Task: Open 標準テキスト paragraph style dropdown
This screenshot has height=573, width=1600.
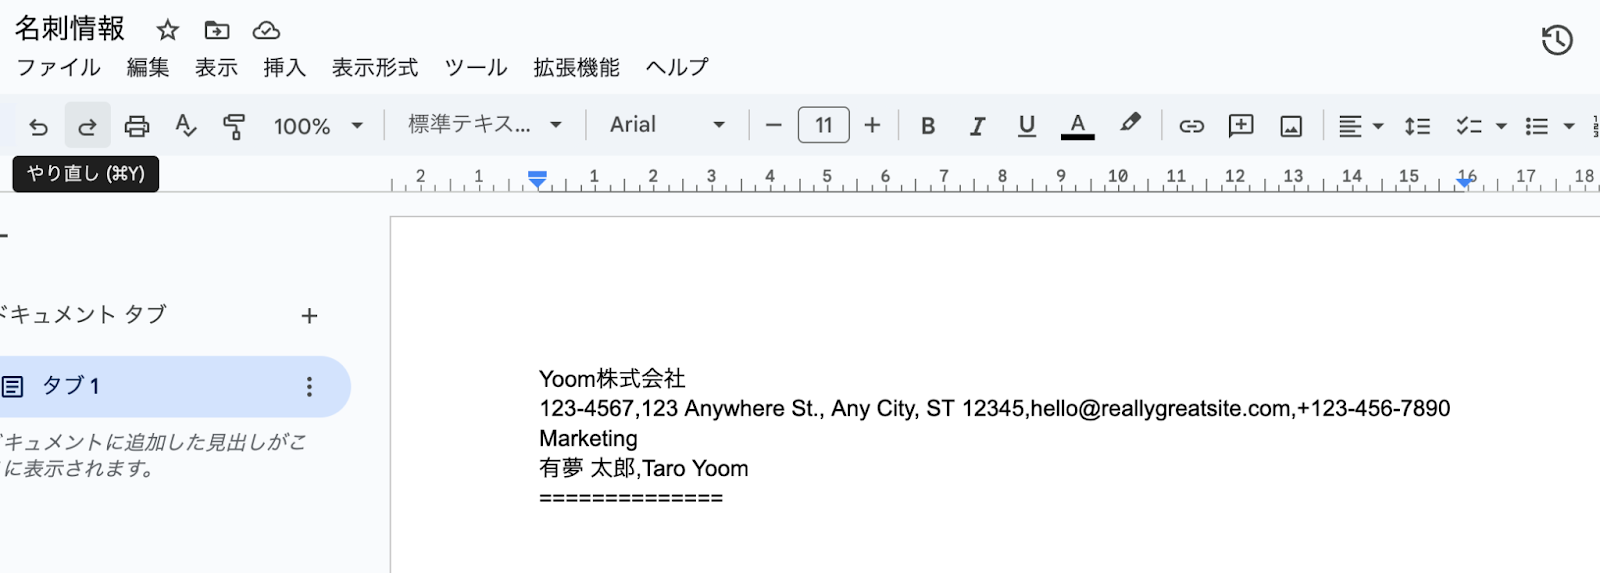Action: (x=485, y=125)
